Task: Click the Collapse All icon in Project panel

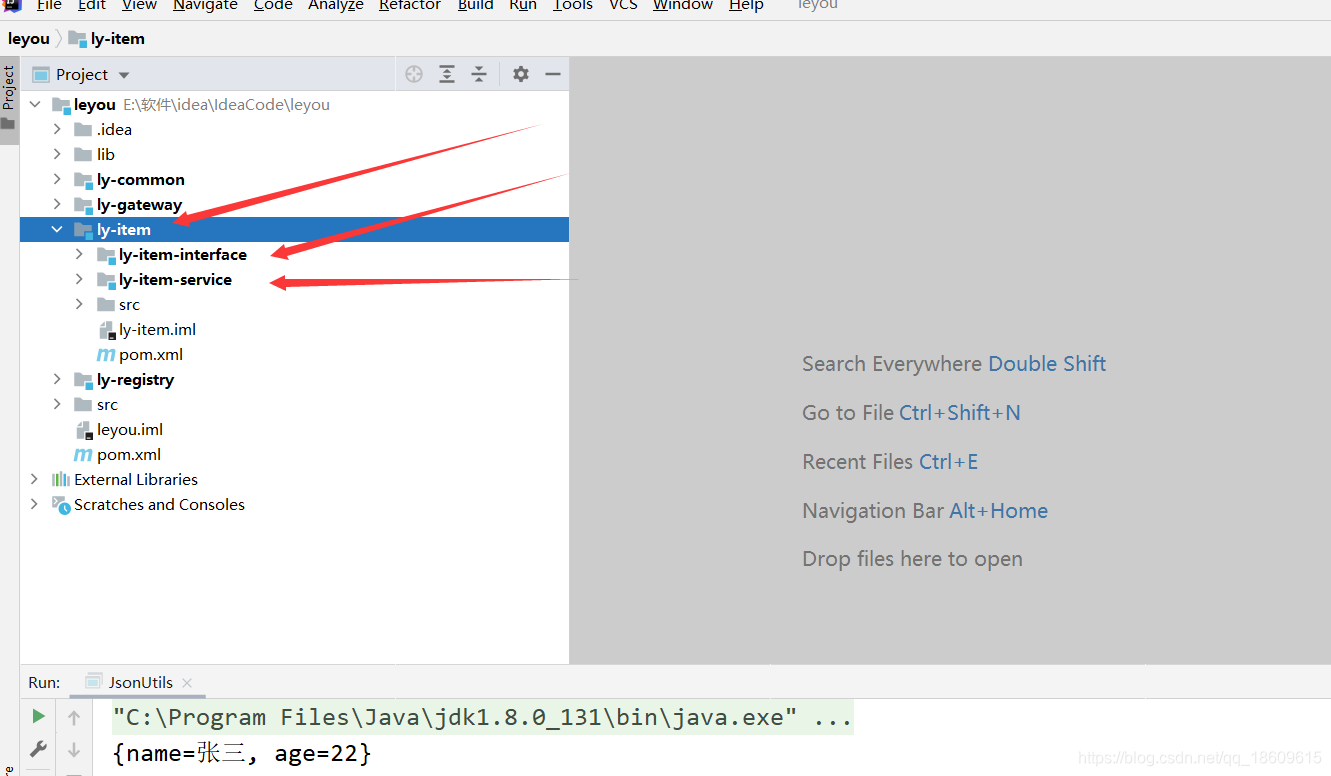Action: point(479,74)
